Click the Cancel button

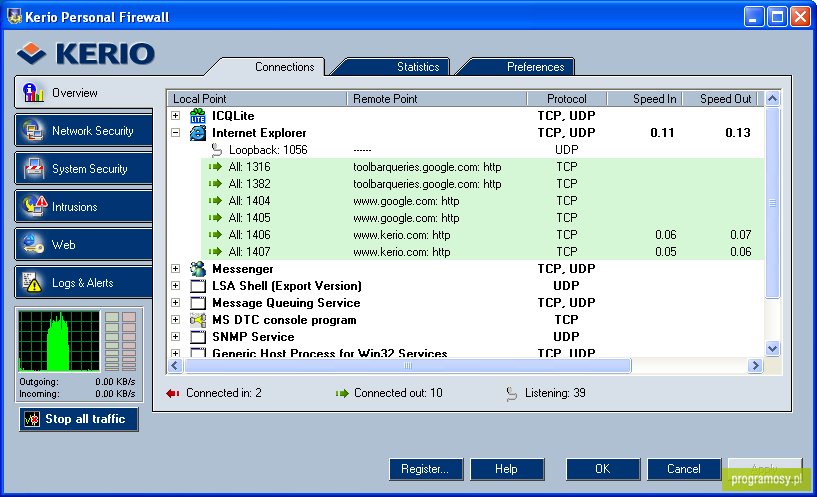(684, 469)
